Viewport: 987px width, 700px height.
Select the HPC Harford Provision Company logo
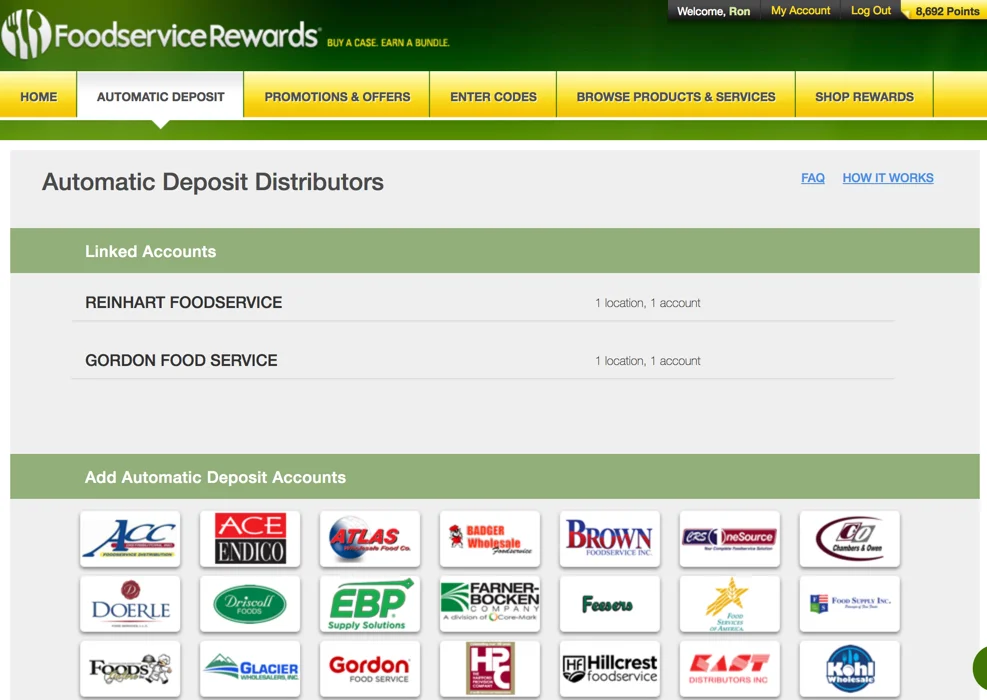point(490,669)
